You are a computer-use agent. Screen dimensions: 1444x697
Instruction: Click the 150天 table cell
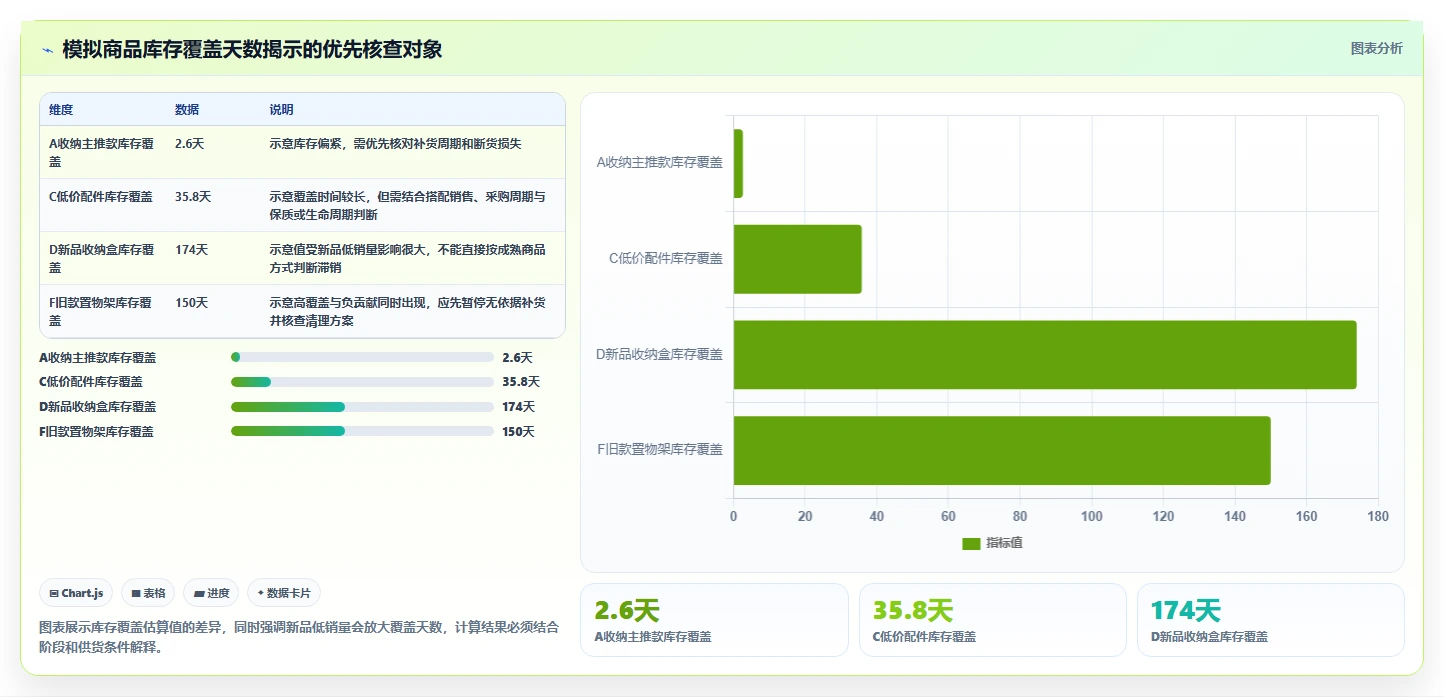point(191,303)
